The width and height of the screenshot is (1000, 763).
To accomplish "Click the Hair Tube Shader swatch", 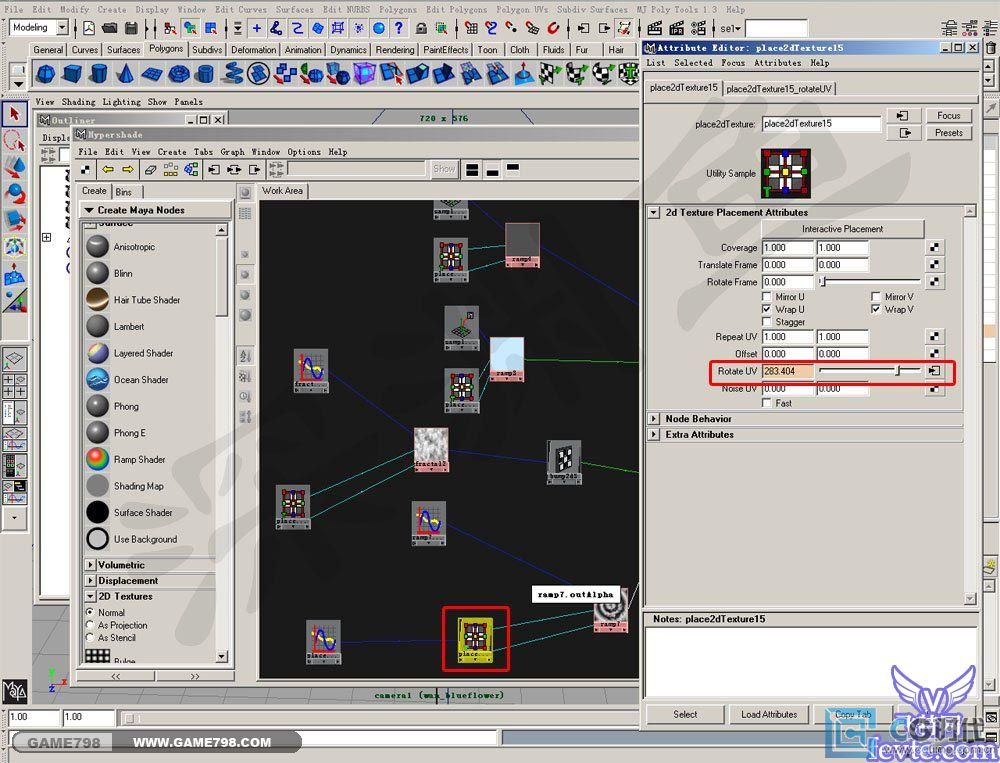I will [x=98, y=300].
